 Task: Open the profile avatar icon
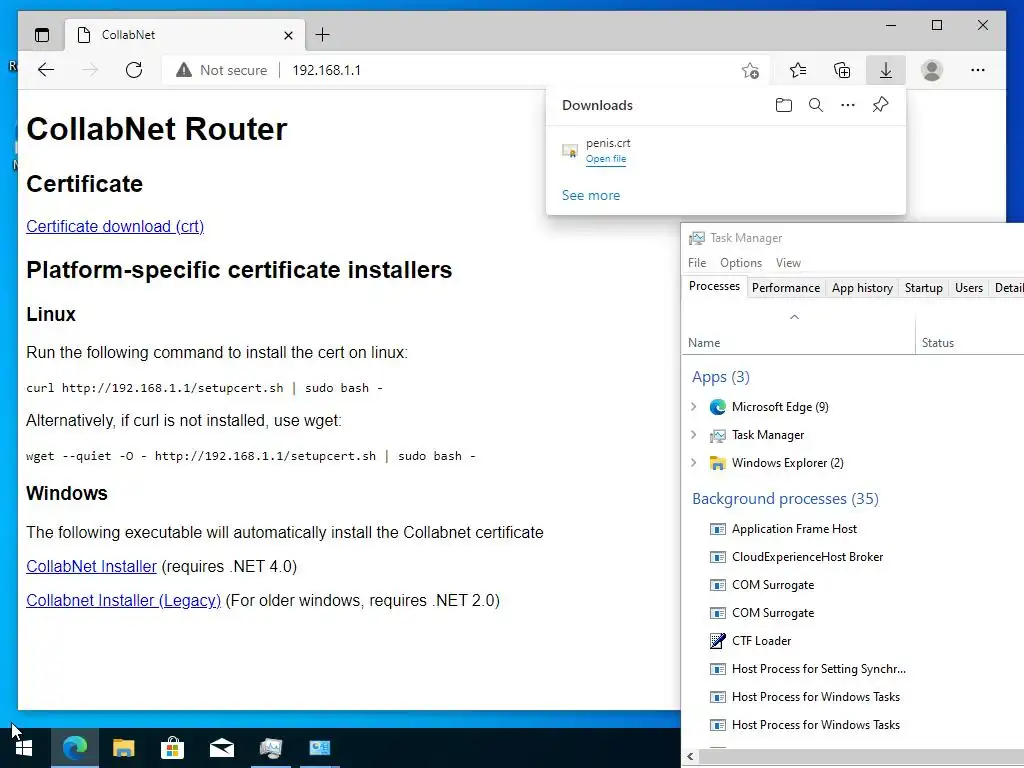932,70
